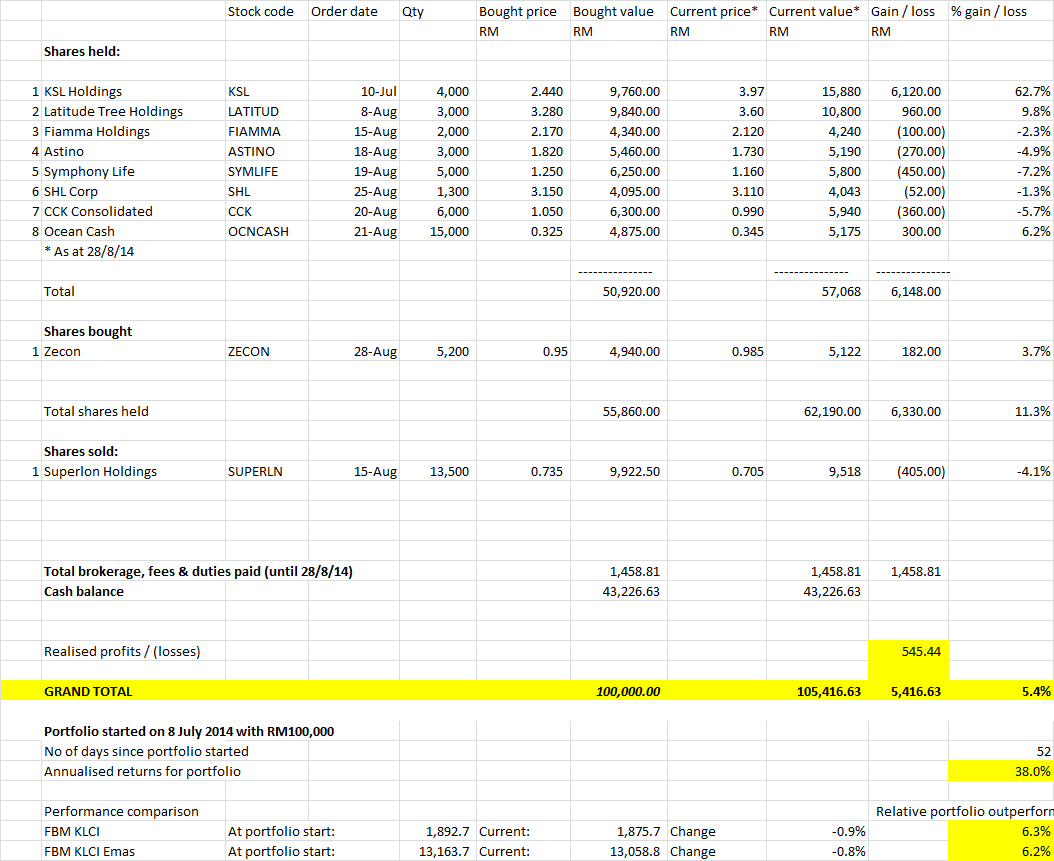Click days since portfolio started value 52
Image resolution: width=1054 pixels, height=861 pixels.
(1001, 751)
